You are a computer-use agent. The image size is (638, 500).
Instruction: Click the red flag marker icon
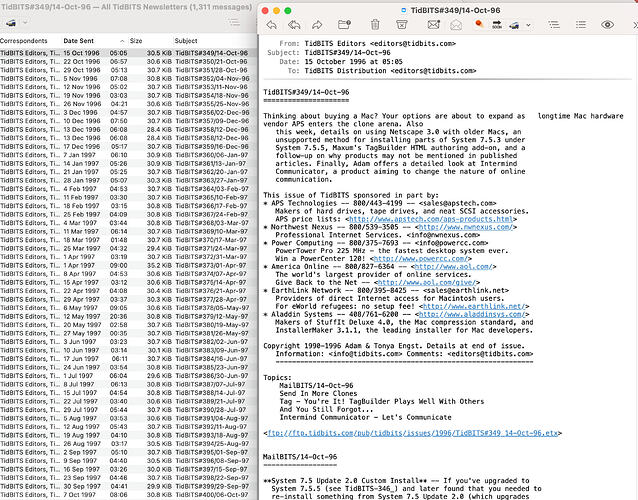(479, 25)
